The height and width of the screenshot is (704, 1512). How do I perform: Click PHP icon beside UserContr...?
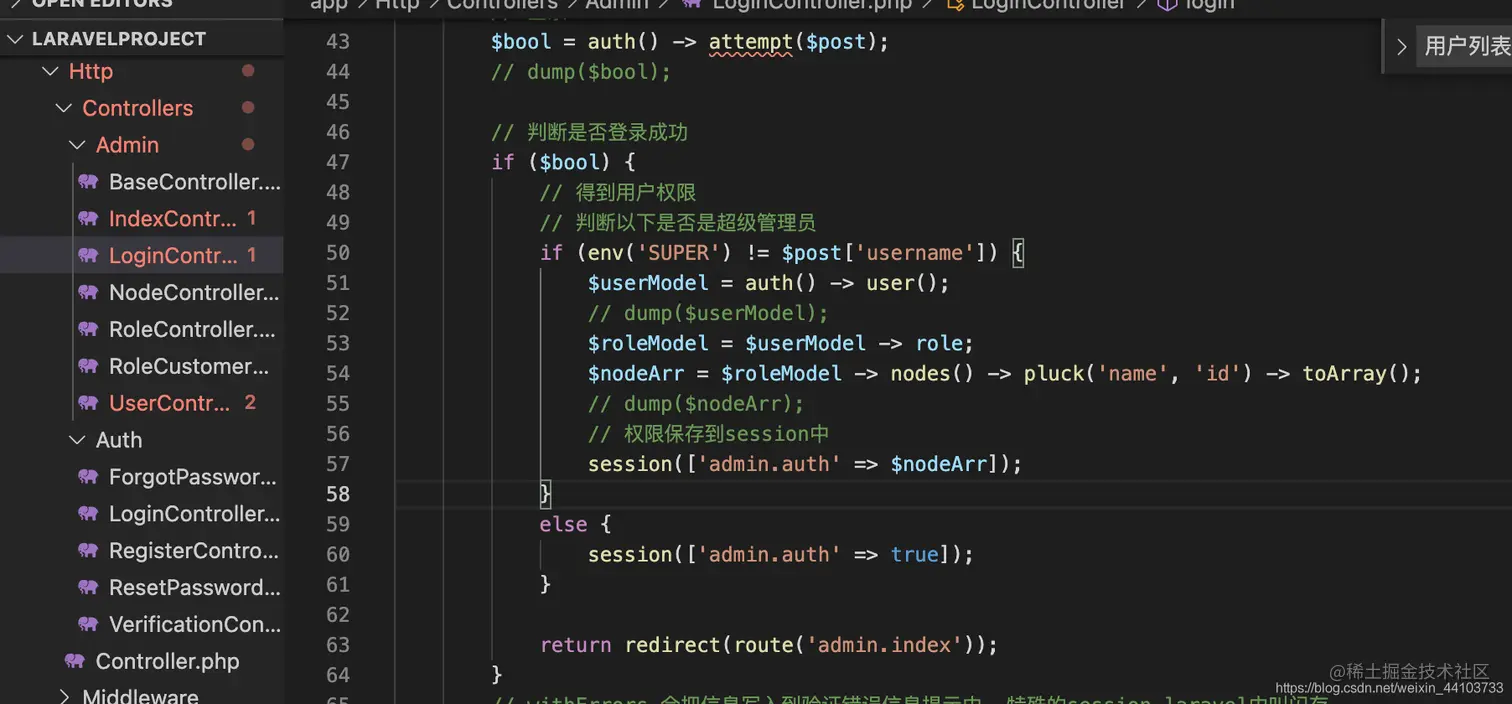pos(88,403)
